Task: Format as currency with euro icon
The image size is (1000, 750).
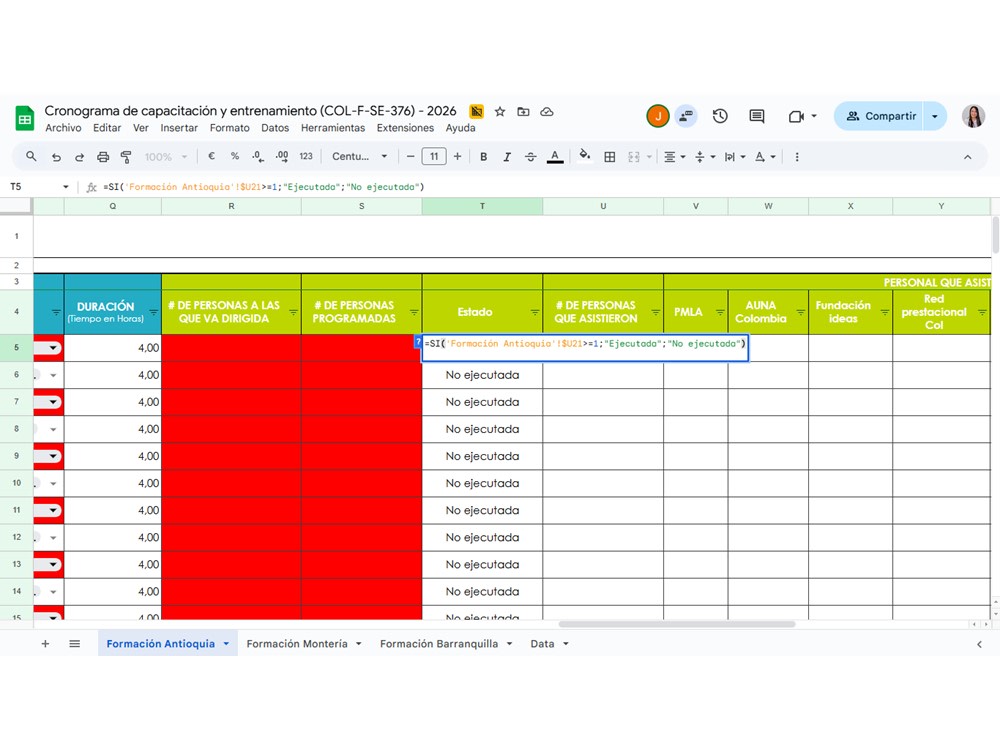Action: point(212,156)
